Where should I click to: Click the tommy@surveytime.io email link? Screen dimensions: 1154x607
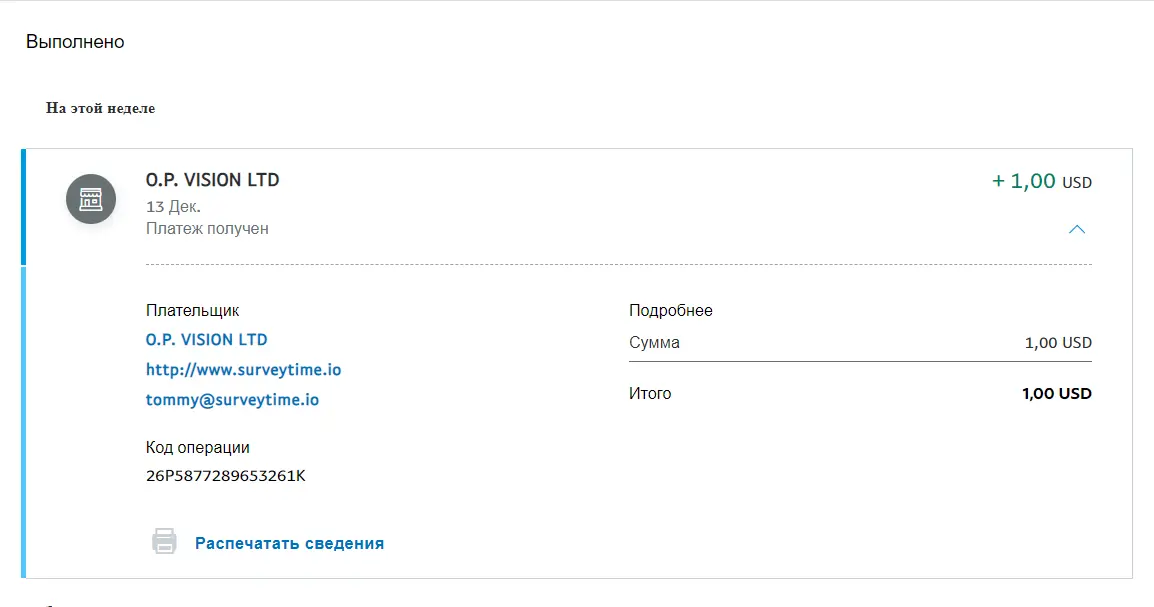click(233, 400)
